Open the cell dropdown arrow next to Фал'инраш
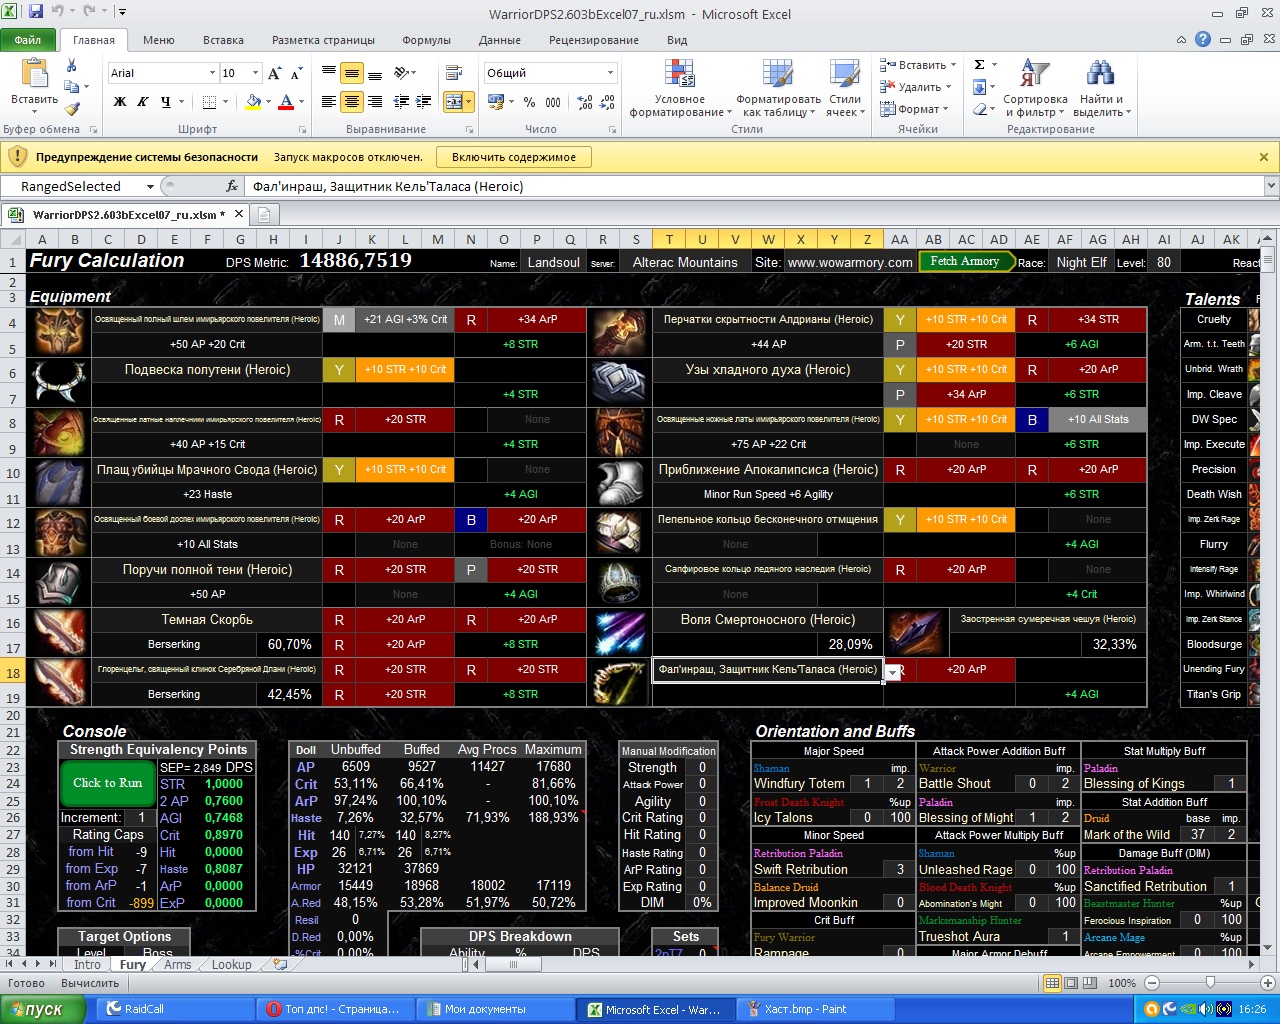This screenshot has width=1280, height=1024. click(x=893, y=673)
